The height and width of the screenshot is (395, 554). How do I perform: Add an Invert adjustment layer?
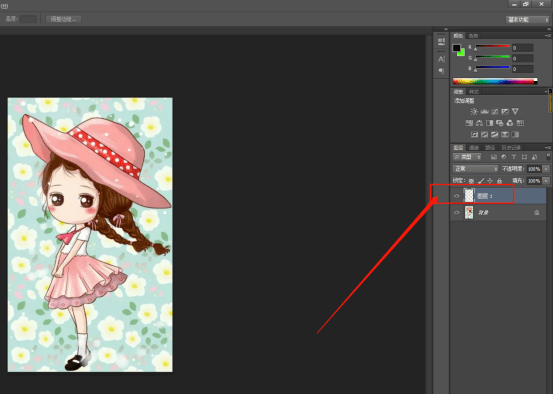tap(475, 134)
